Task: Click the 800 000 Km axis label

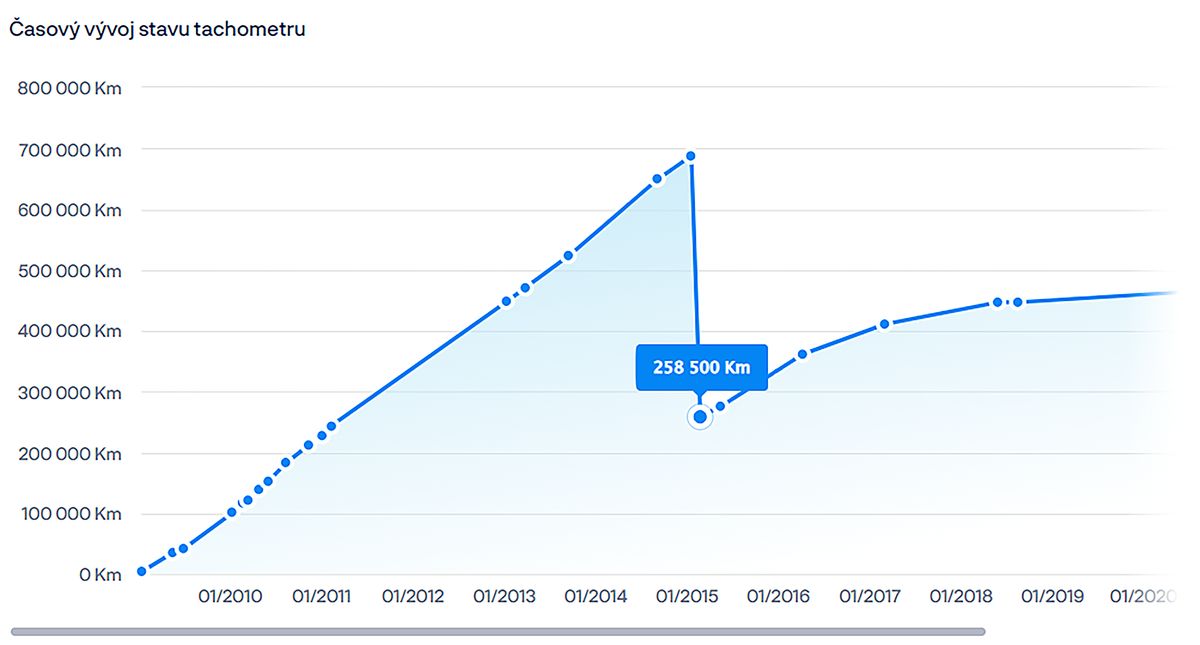Action: (70, 88)
